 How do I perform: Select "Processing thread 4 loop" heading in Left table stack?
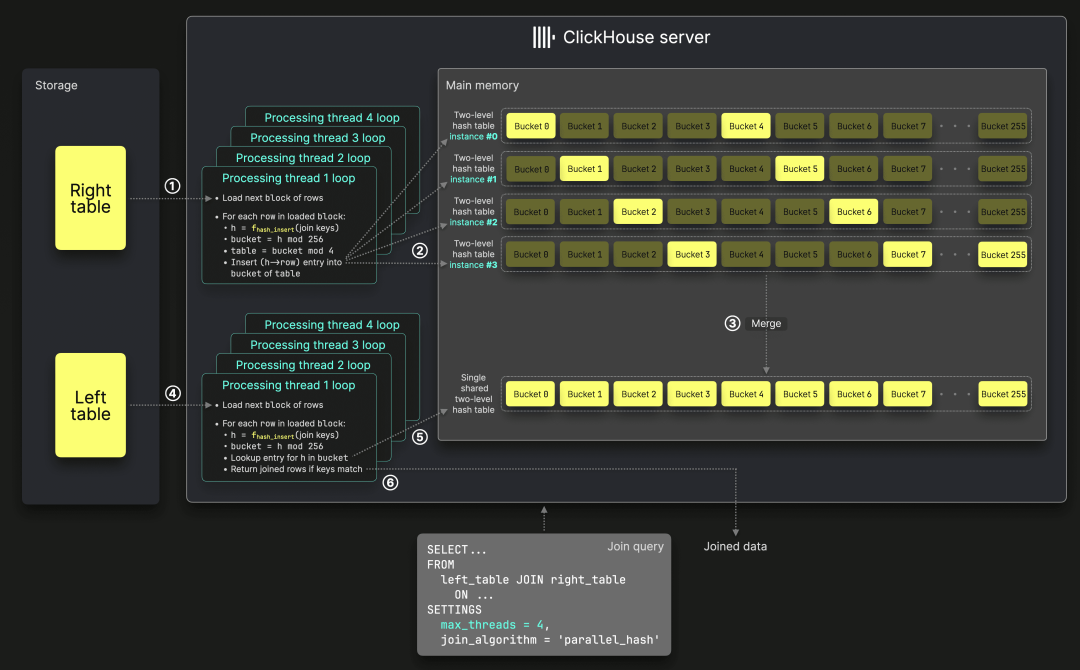(332, 325)
